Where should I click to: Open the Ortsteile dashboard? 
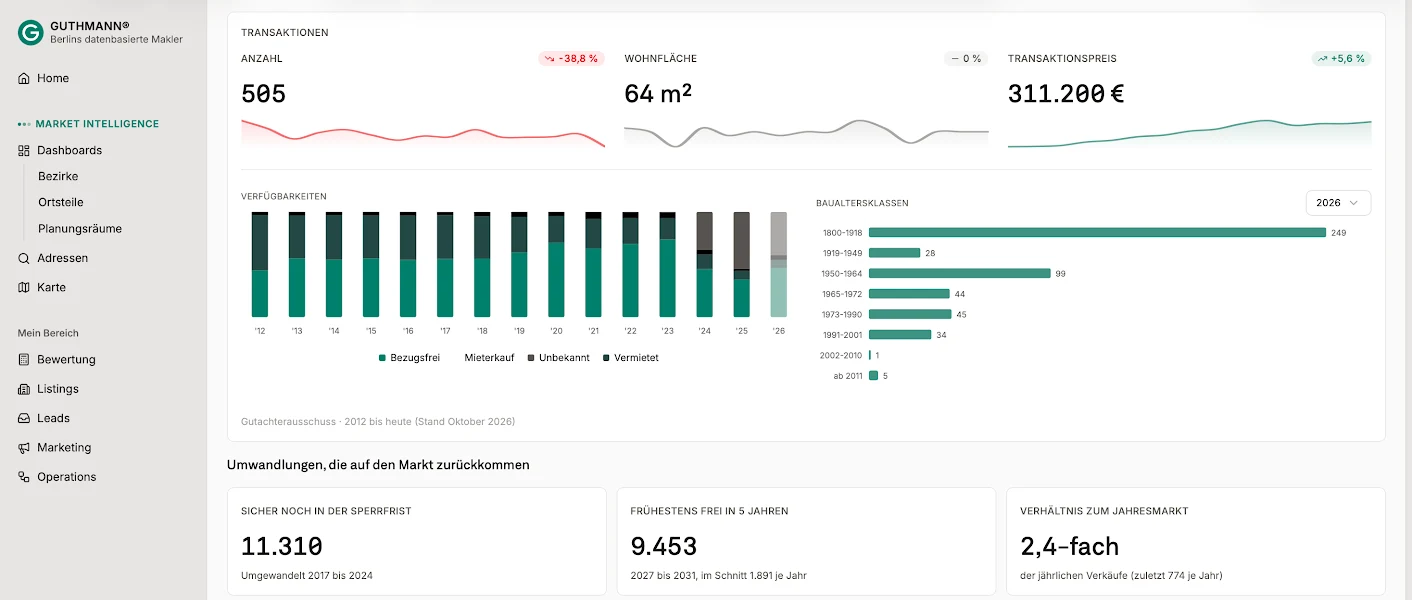pyautogui.click(x=61, y=202)
